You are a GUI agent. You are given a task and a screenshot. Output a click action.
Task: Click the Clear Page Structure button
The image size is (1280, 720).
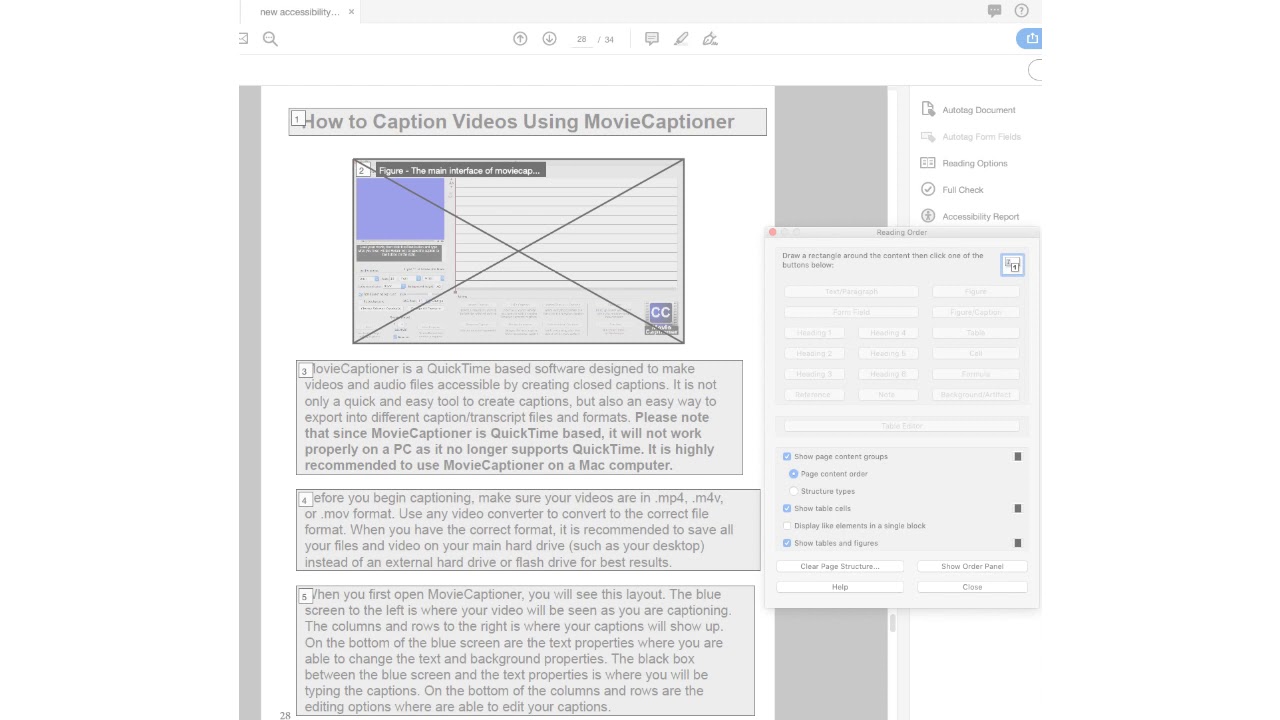(840, 566)
